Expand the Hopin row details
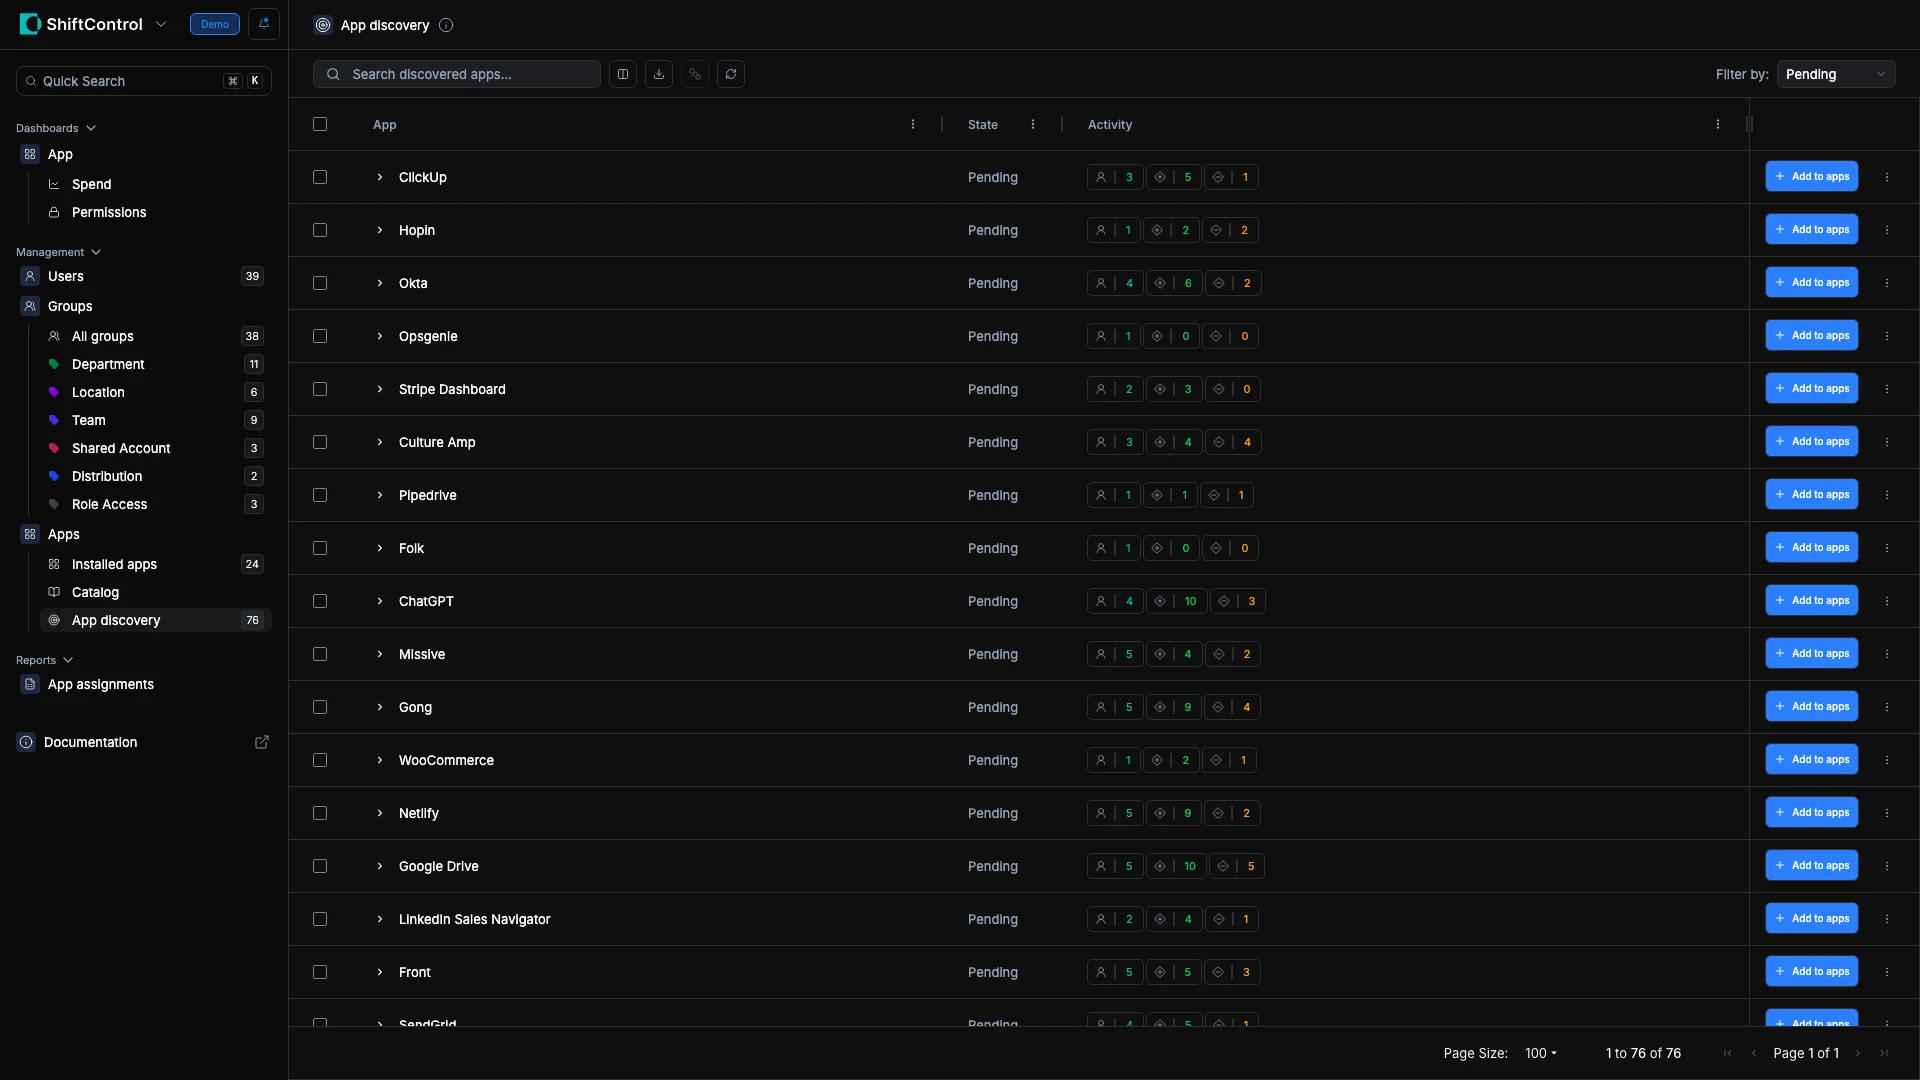The image size is (1920, 1080). click(380, 230)
